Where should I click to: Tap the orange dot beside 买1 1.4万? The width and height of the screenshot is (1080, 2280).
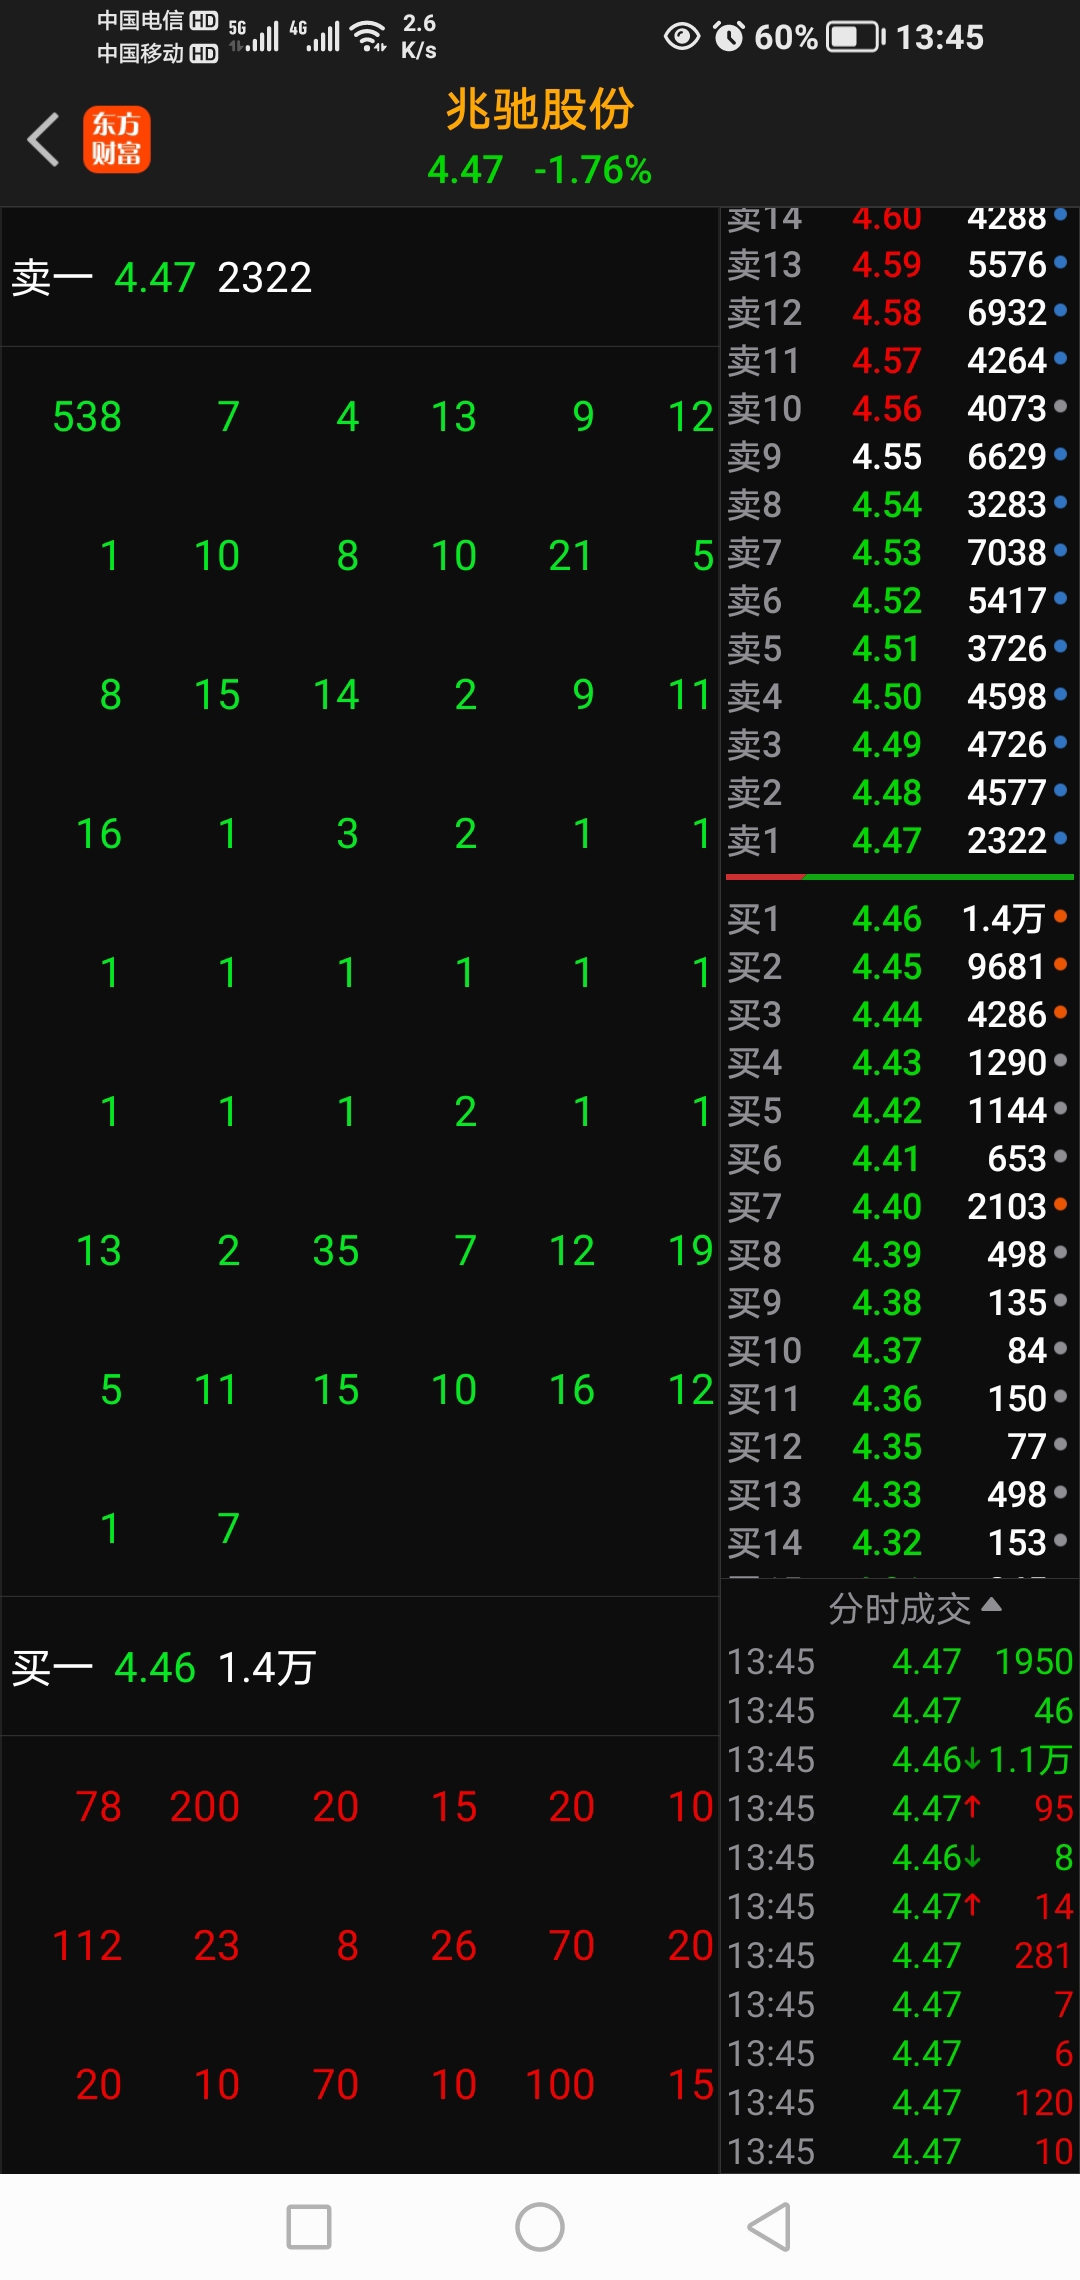tap(1060, 916)
